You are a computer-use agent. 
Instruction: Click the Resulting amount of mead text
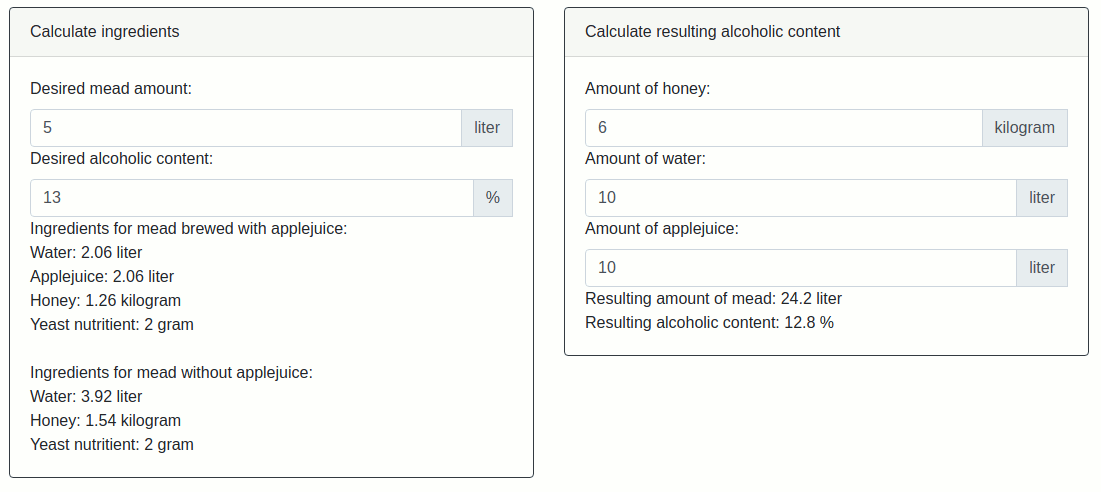pos(713,299)
